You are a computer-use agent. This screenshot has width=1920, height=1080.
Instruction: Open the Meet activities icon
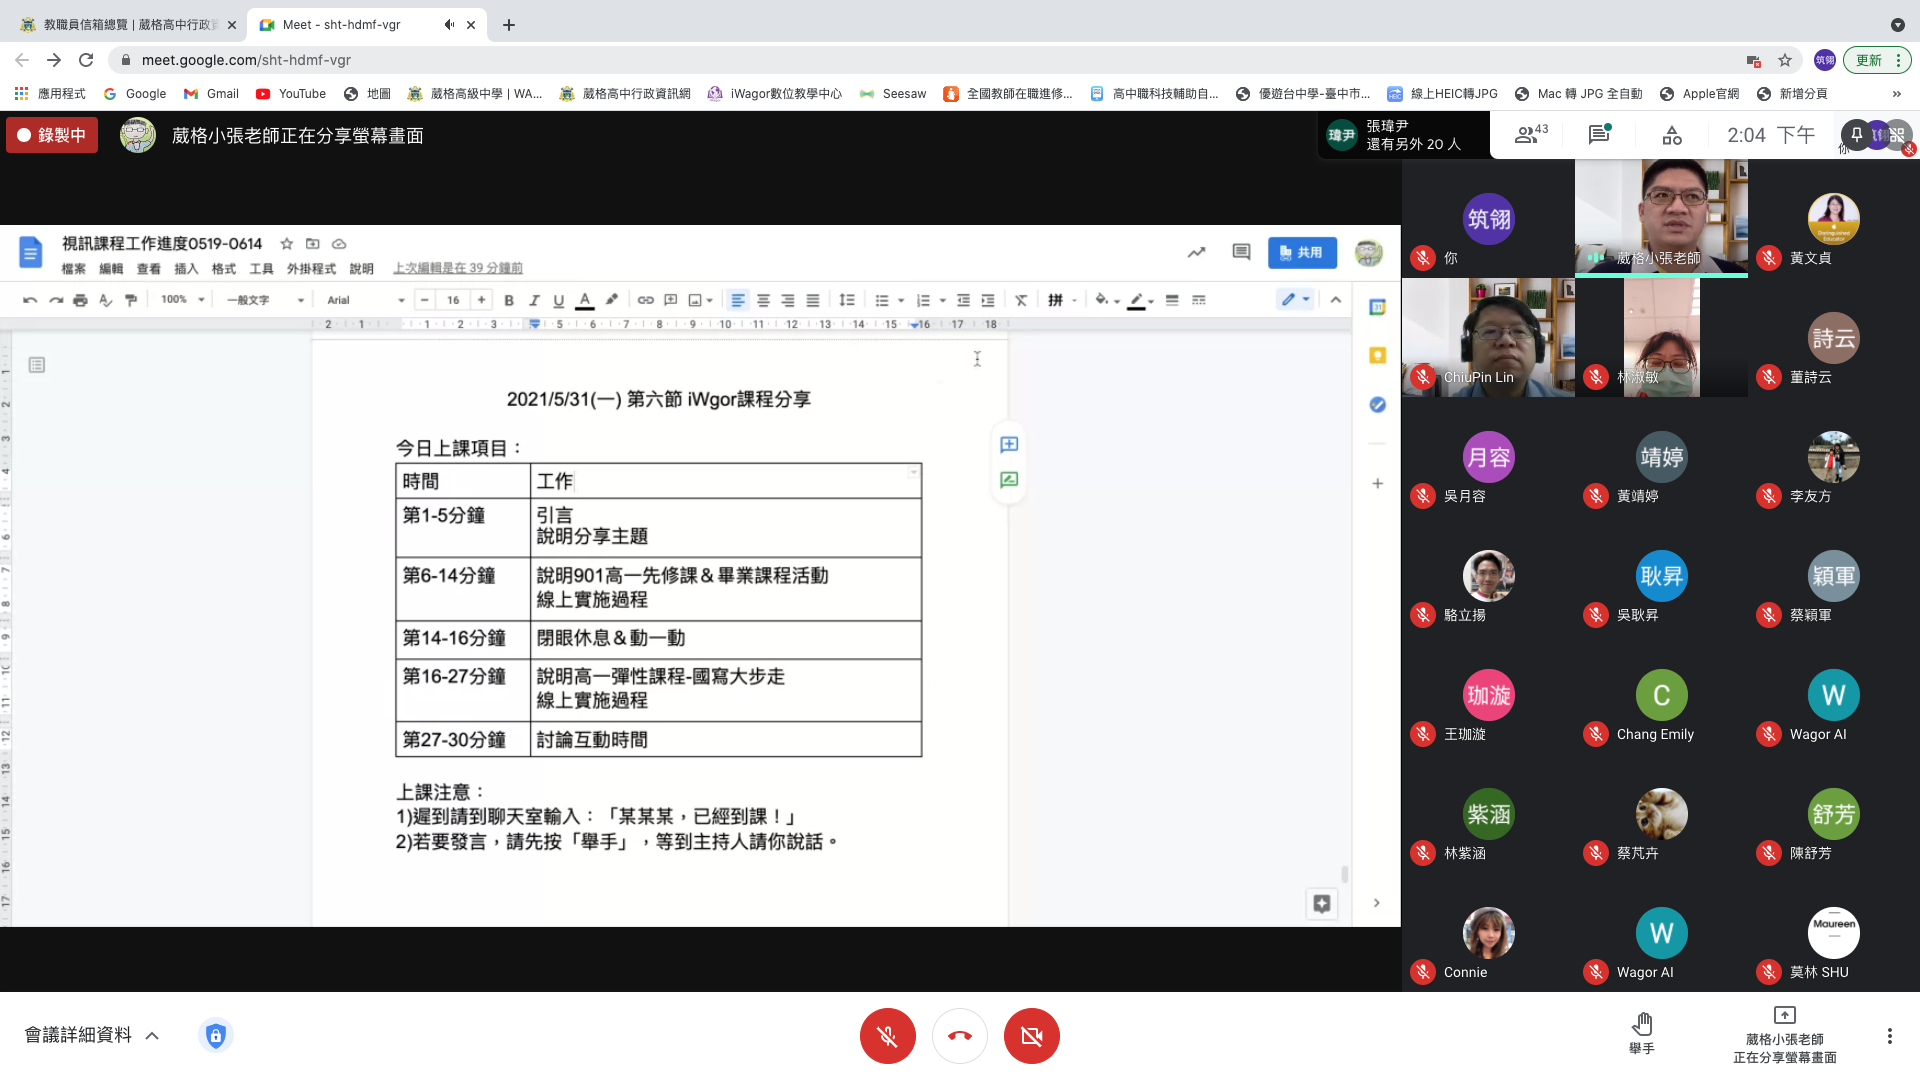1672,135
